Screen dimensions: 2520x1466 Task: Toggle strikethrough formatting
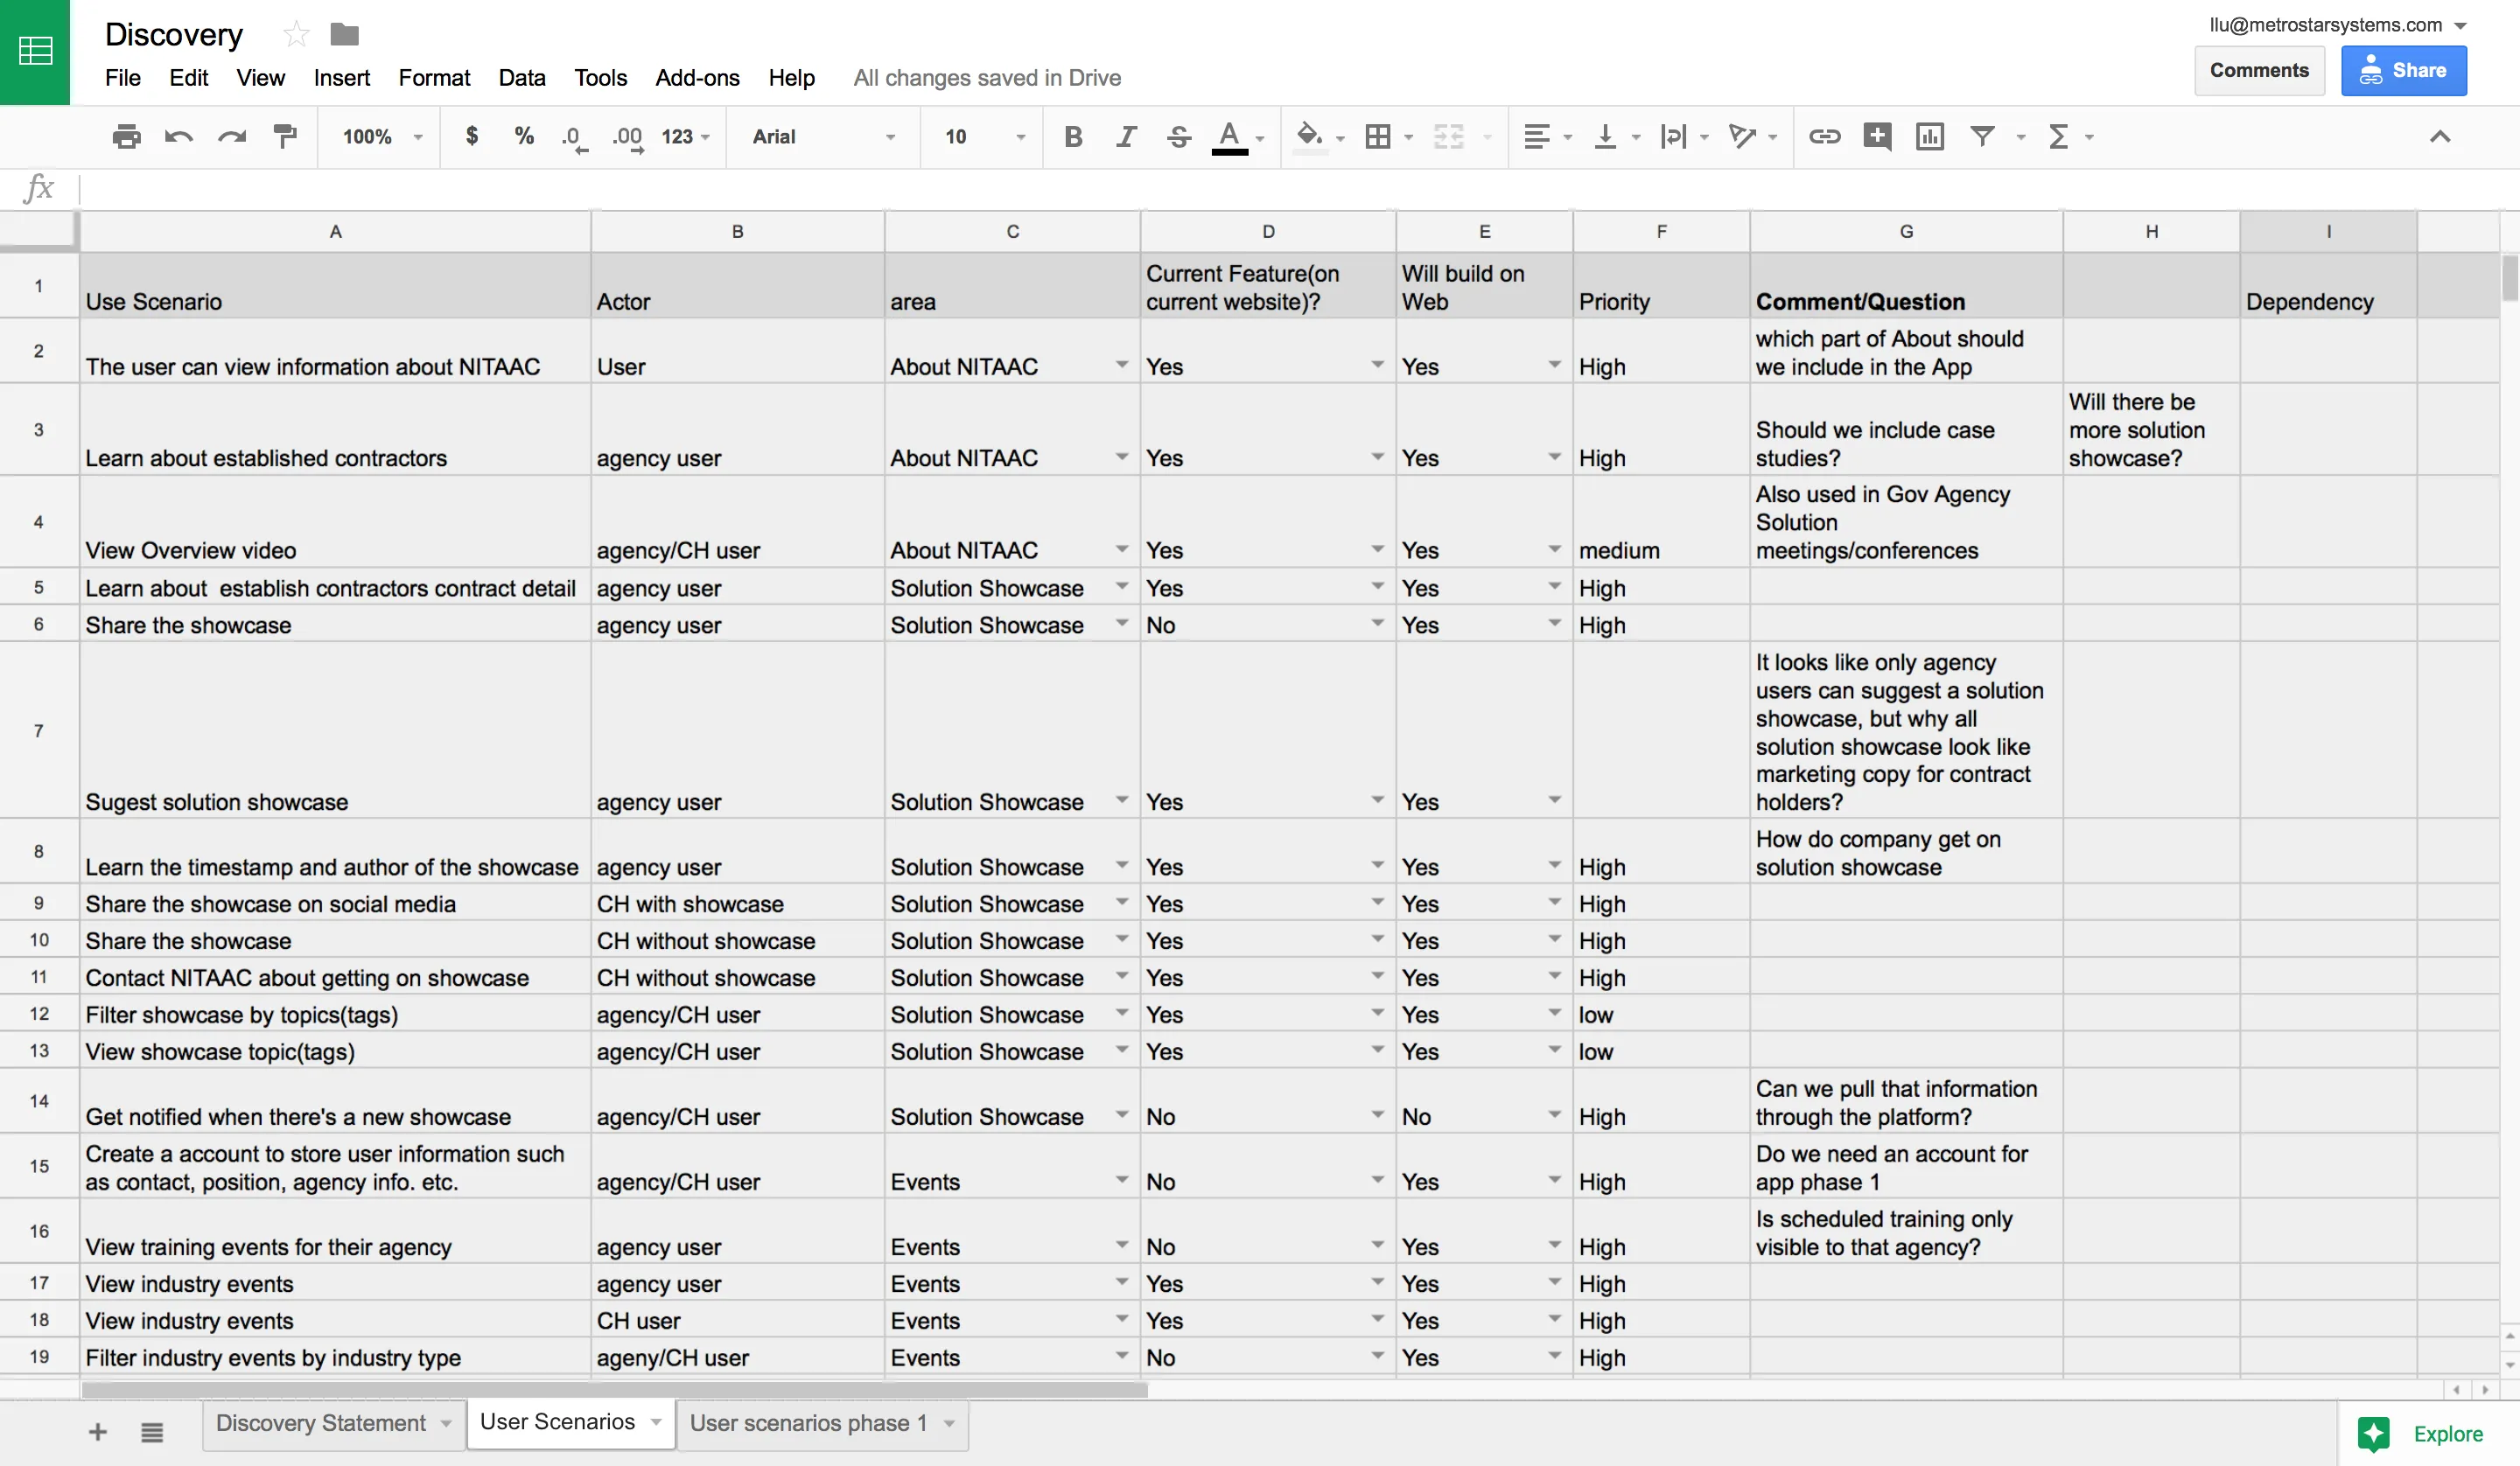1179,137
